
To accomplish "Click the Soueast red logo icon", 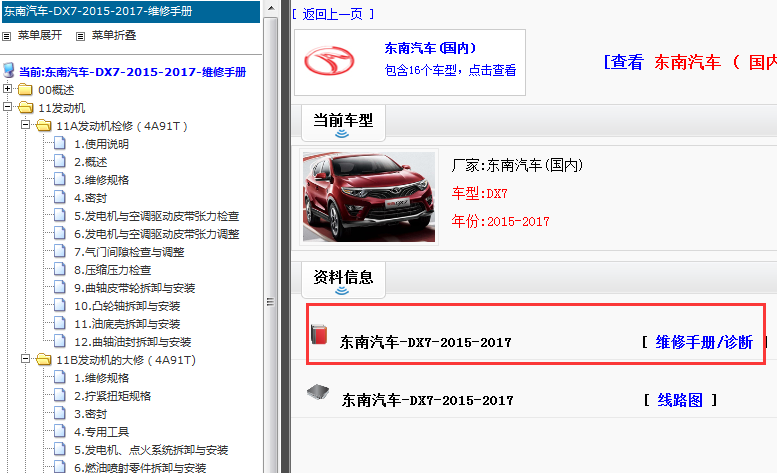I will [x=329, y=61].
